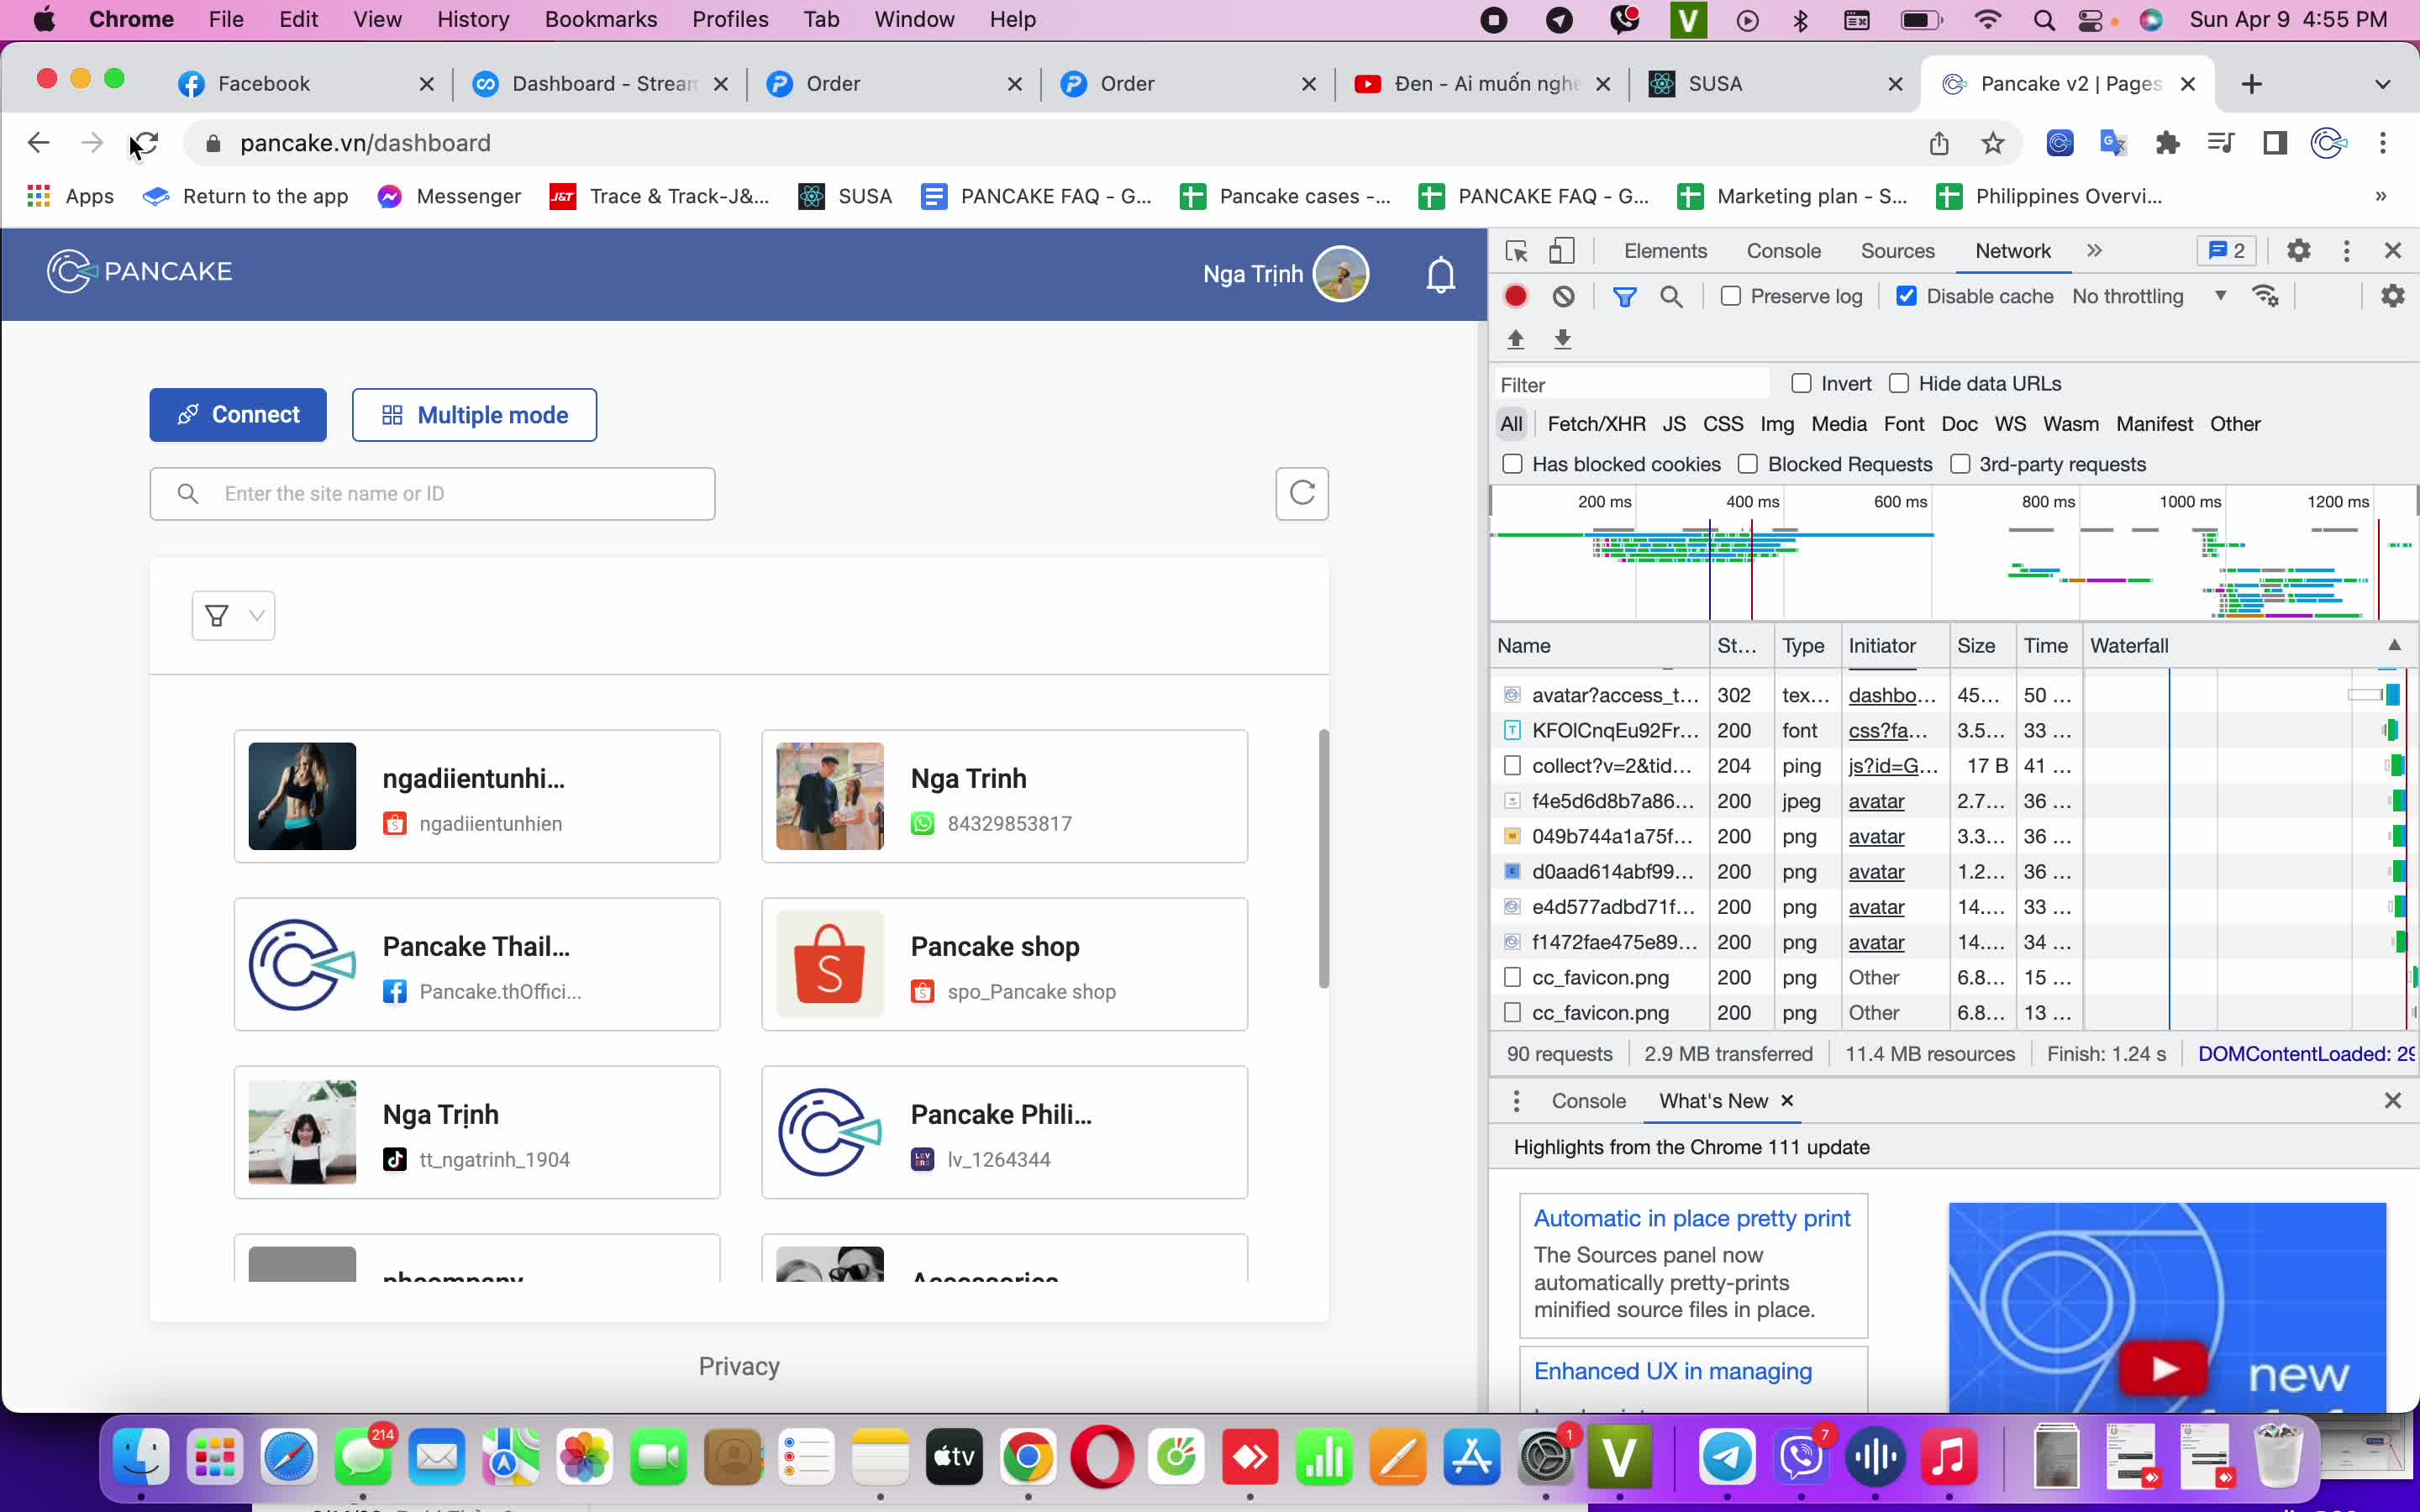Screen dimensions: 2420x1512
Task: Click the red record network log button
Action: tap(1516, 296)
